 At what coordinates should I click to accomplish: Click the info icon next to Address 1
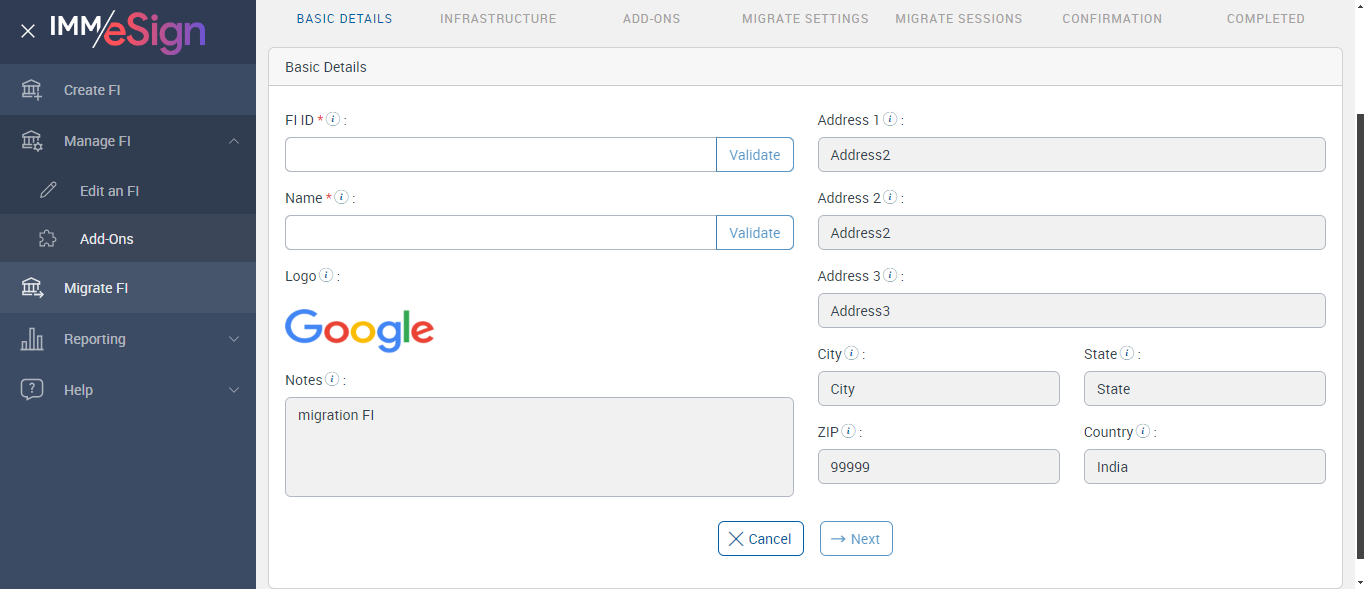pos(889,120)
